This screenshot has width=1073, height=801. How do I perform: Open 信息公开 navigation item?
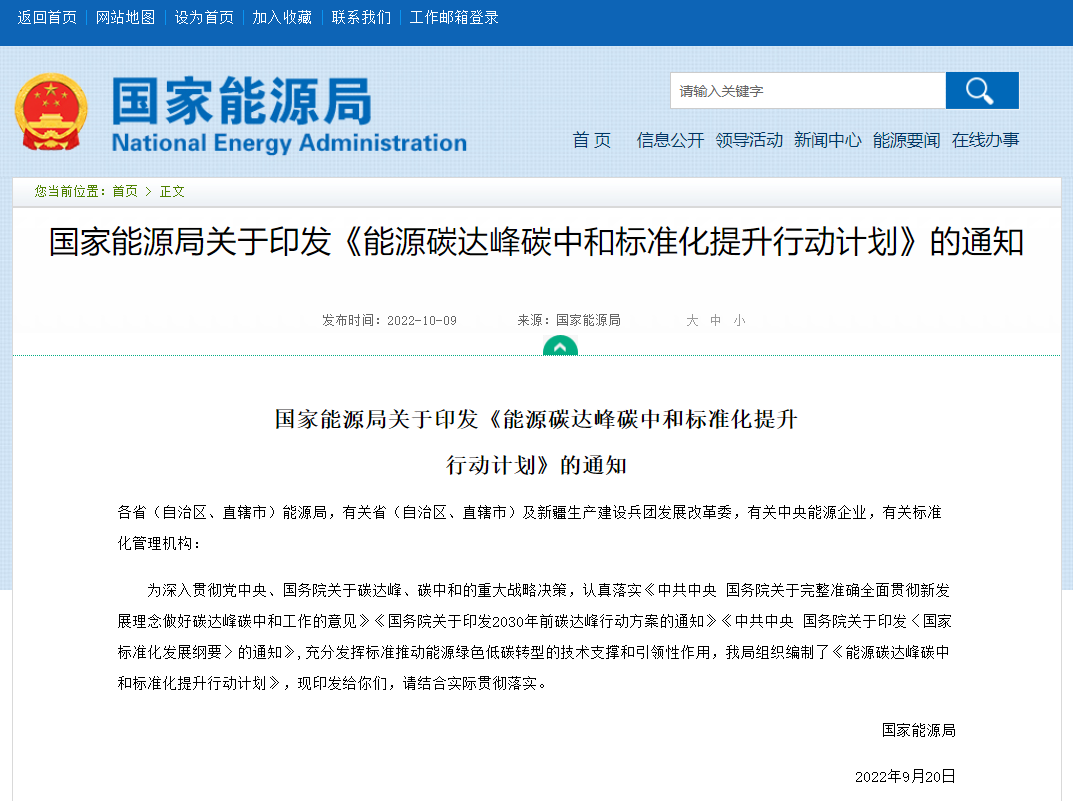click(x=670, y=140)
